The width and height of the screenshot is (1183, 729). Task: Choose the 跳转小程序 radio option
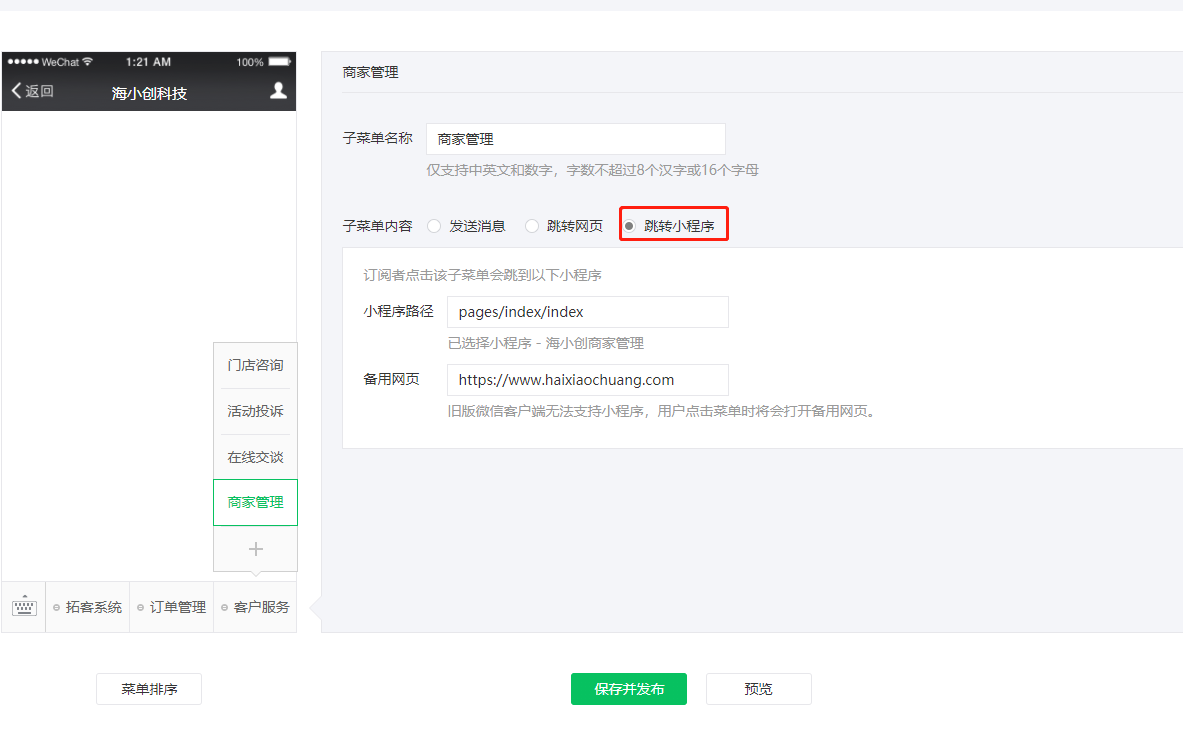click(629, 226)
